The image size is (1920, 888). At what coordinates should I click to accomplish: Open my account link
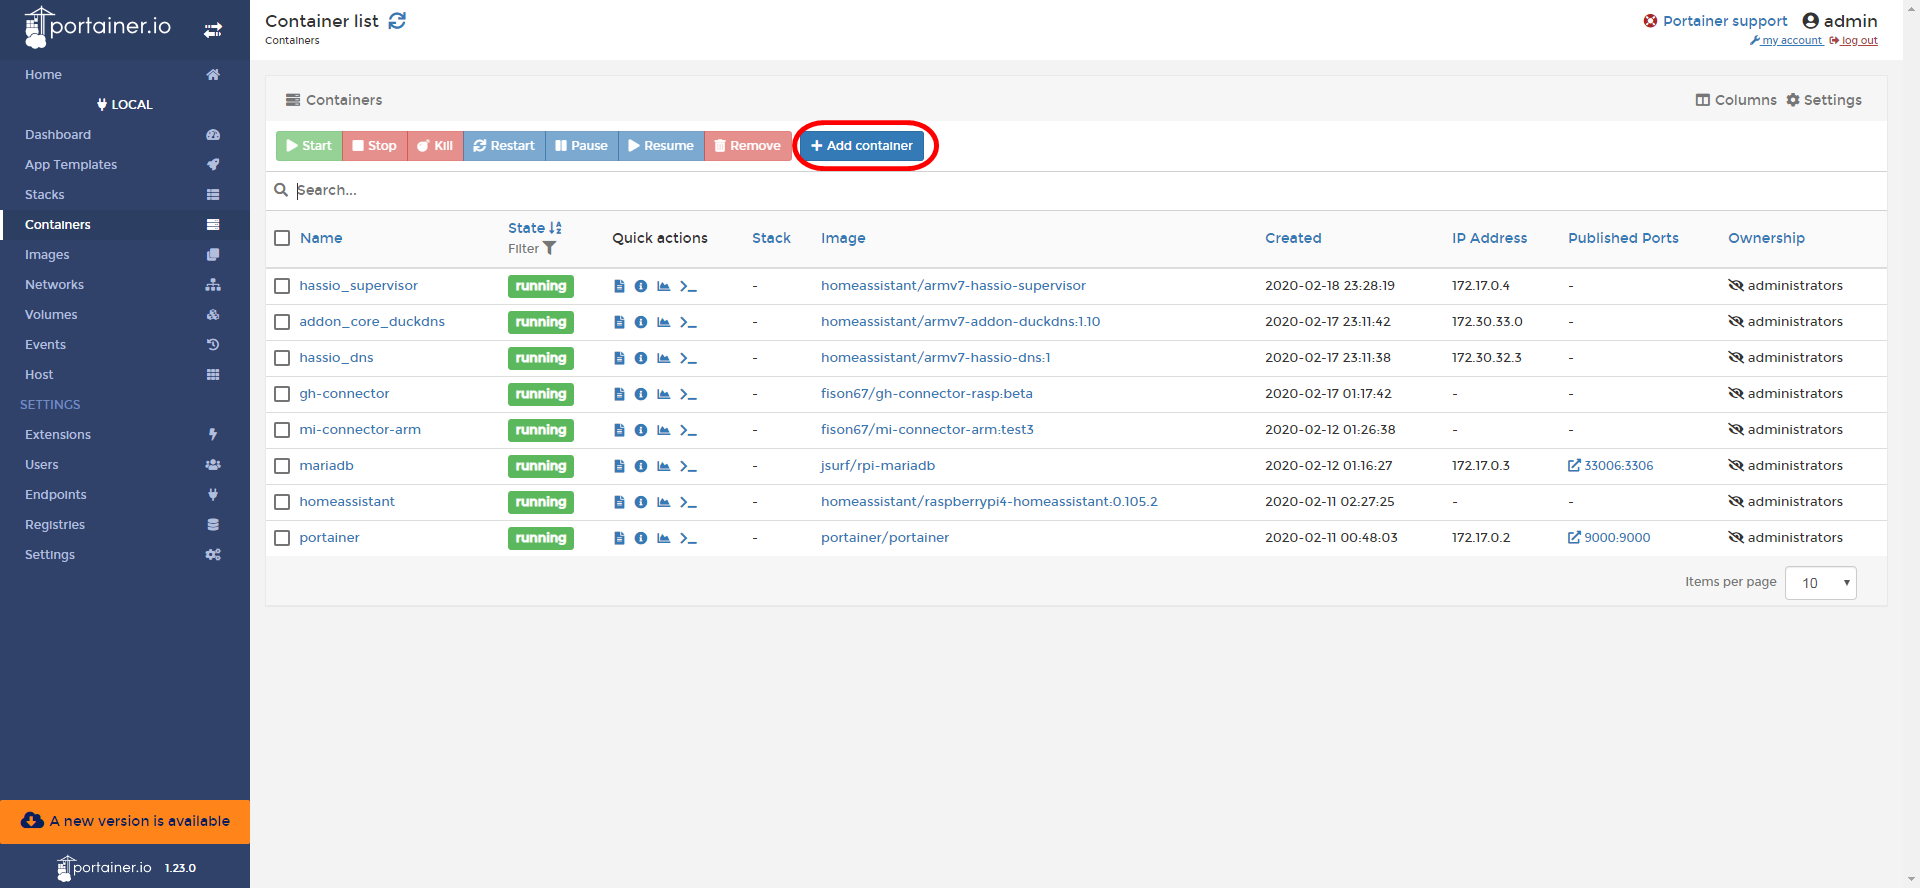pyautogui.click(x=1786, y=41)
